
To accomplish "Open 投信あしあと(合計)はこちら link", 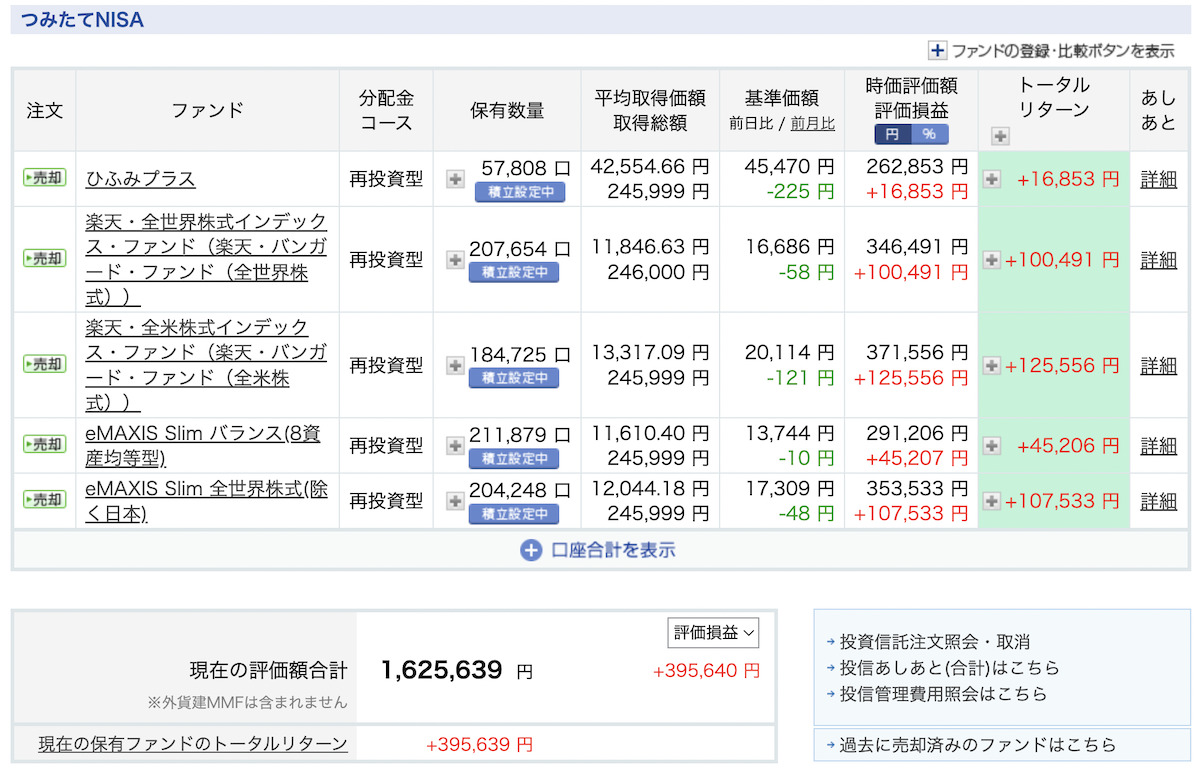I will tap(949, 668).
